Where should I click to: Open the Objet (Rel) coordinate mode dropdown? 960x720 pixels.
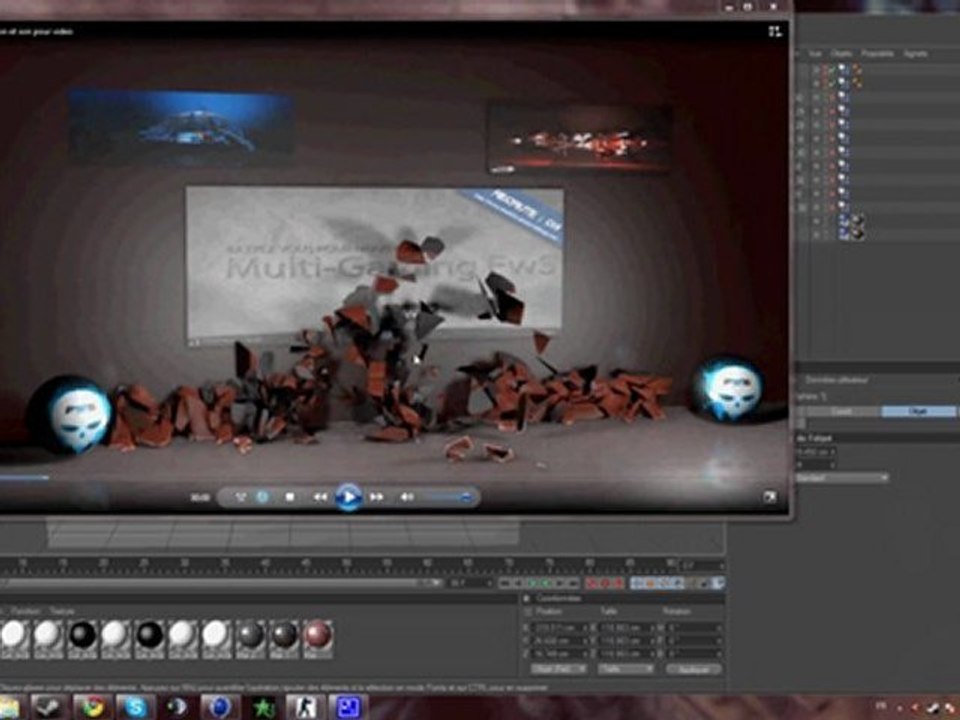558,669
